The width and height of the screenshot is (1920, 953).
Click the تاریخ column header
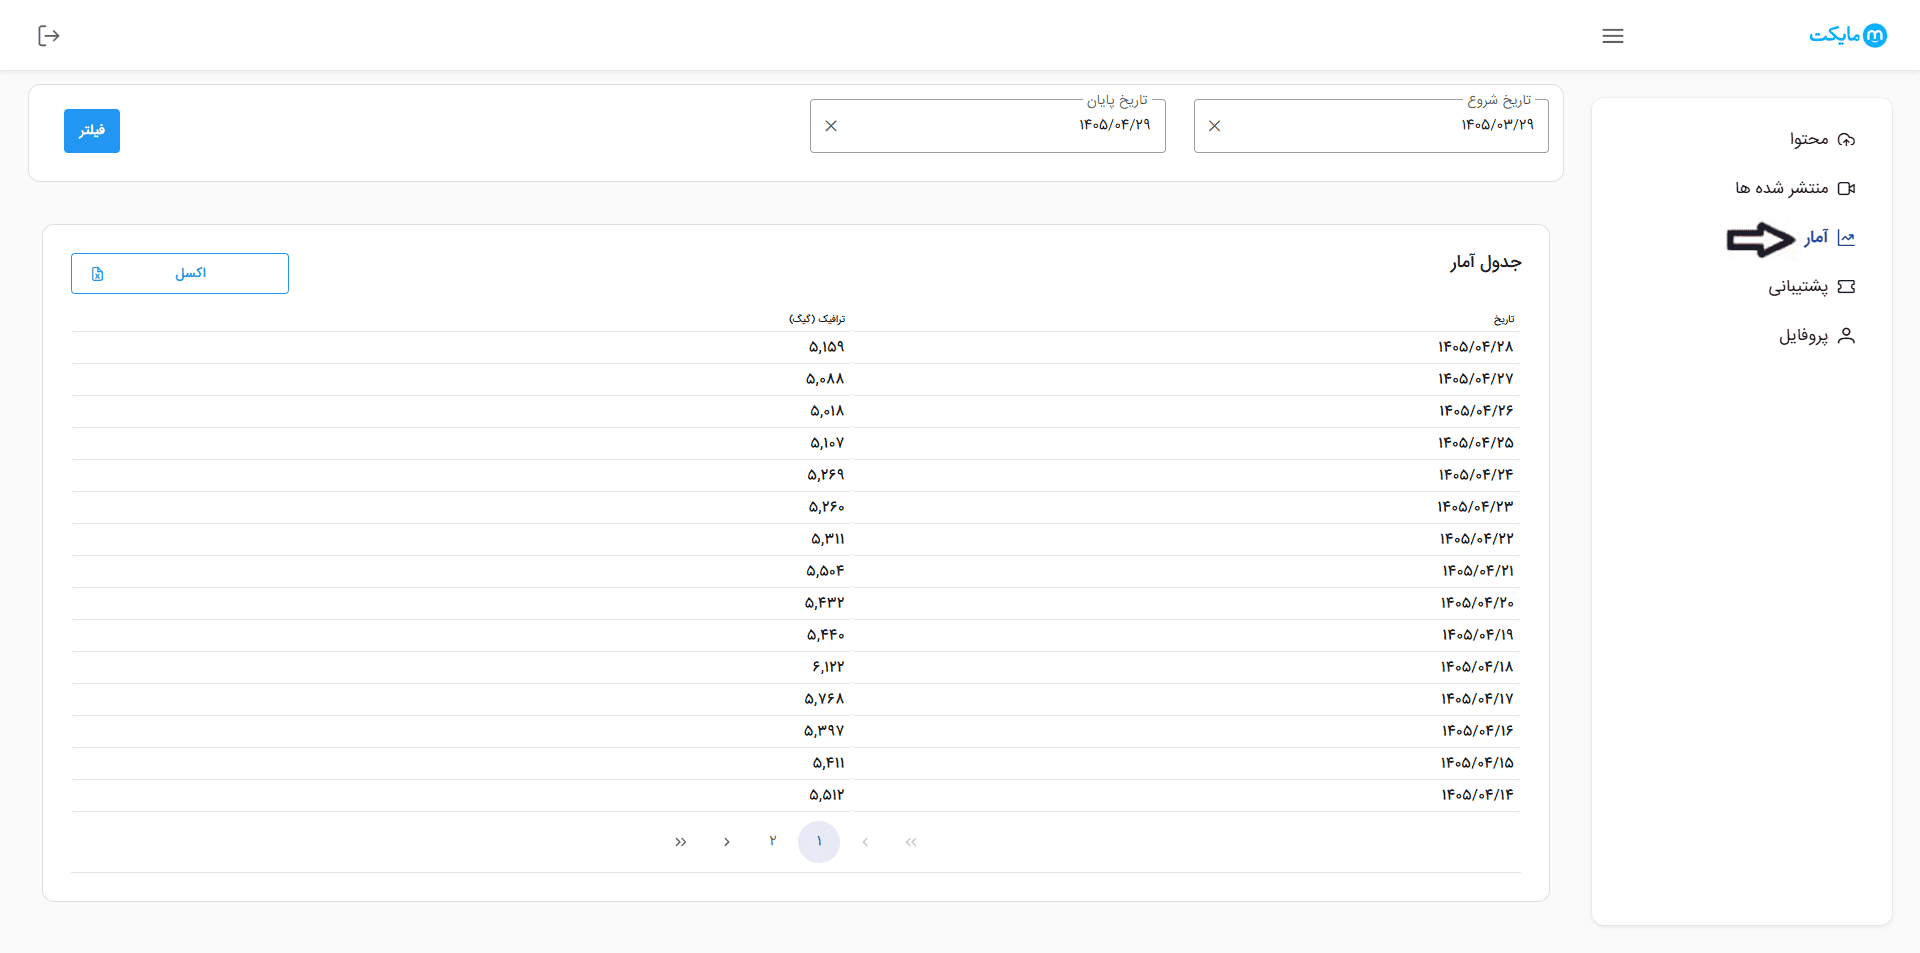1504,319
